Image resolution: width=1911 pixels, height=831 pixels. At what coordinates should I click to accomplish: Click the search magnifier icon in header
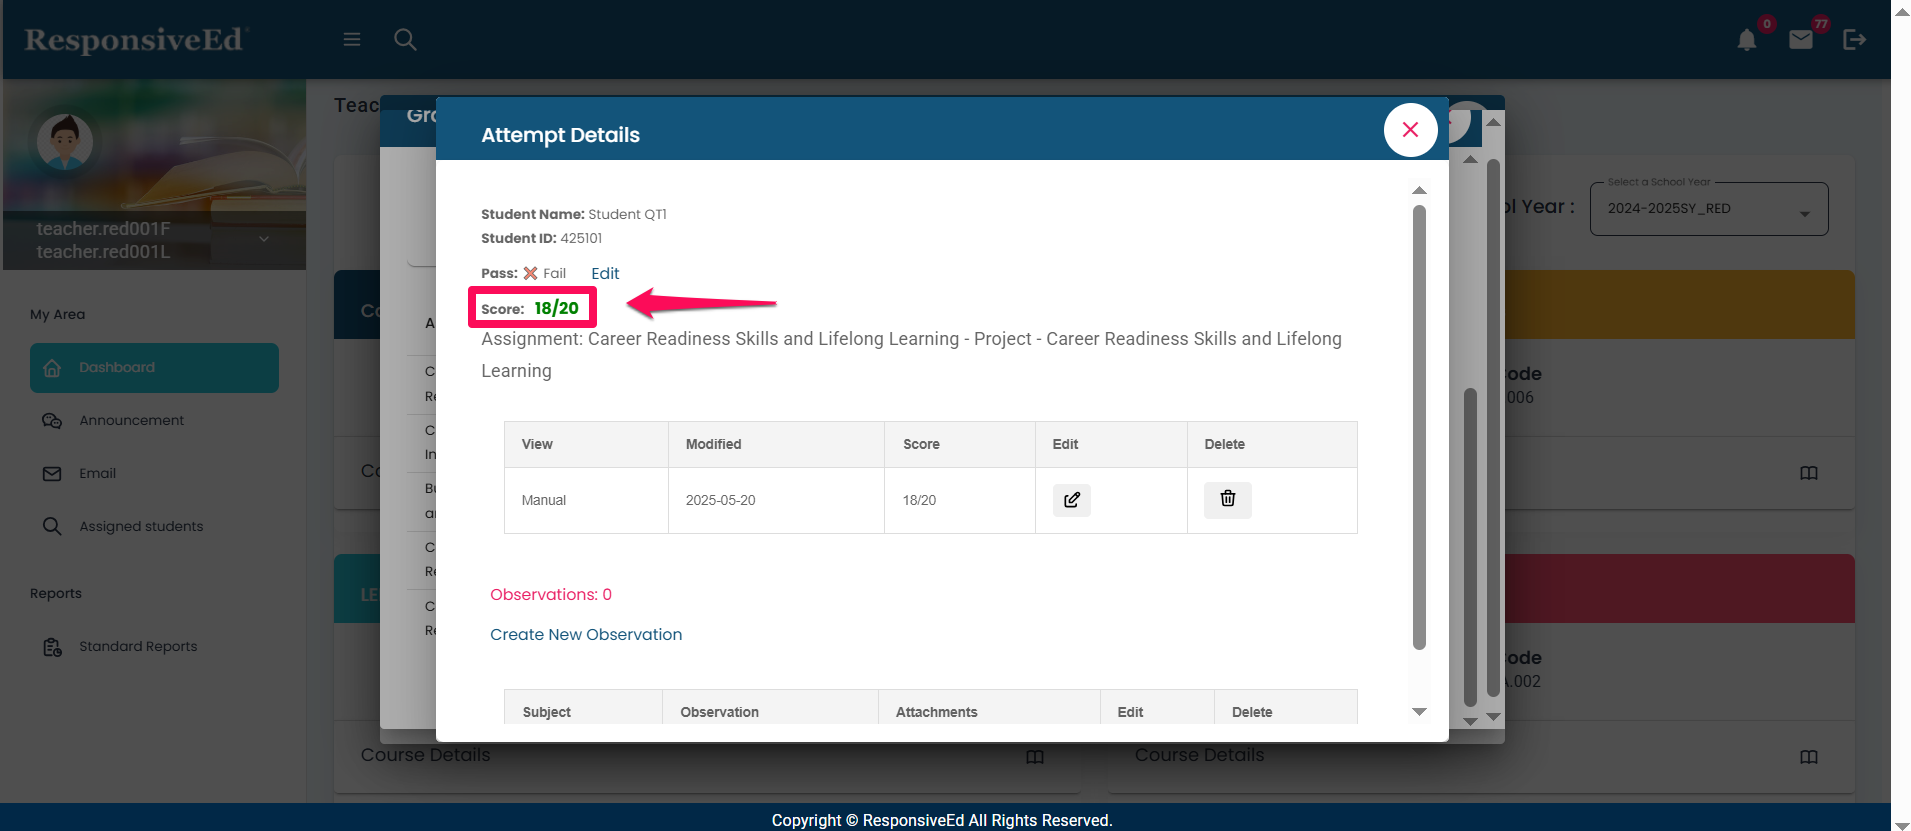click(x=405, y=39)
